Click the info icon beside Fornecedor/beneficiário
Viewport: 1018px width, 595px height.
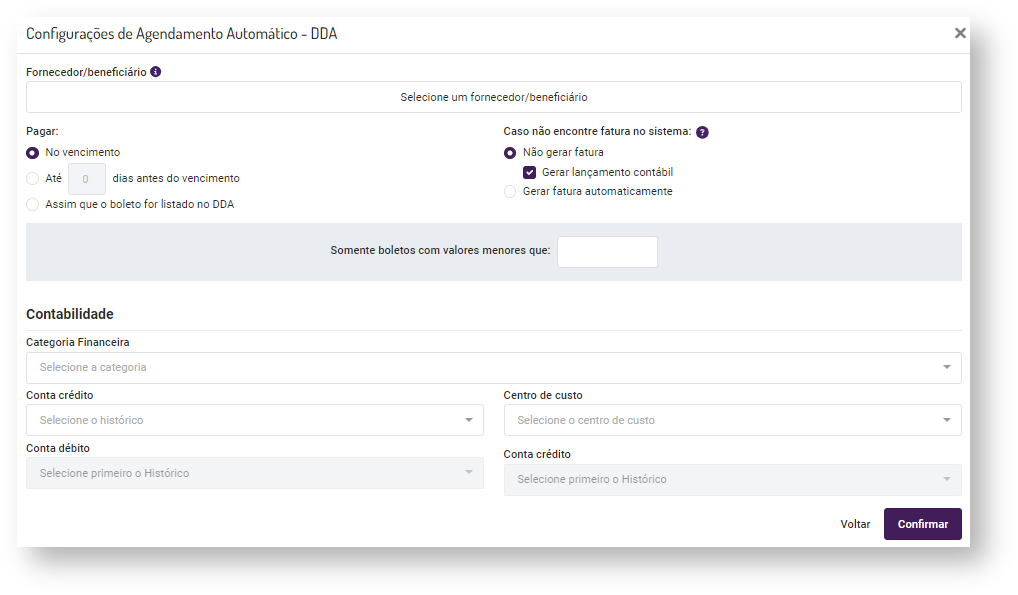(x=156, y=72)
